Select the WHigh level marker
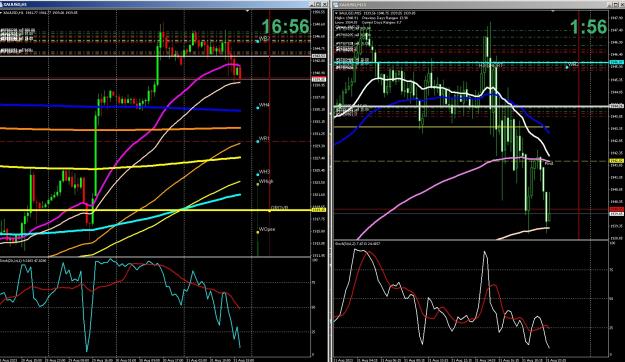 265,182
